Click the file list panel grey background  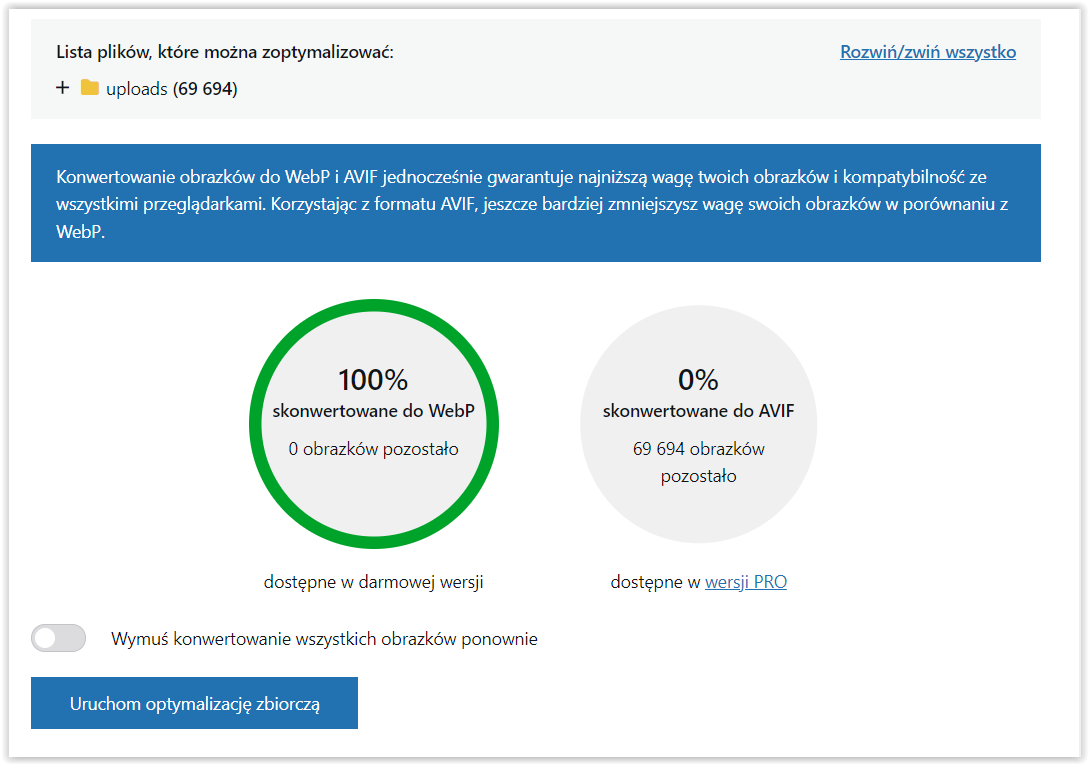pyautogui.click(x=535, y=69)
